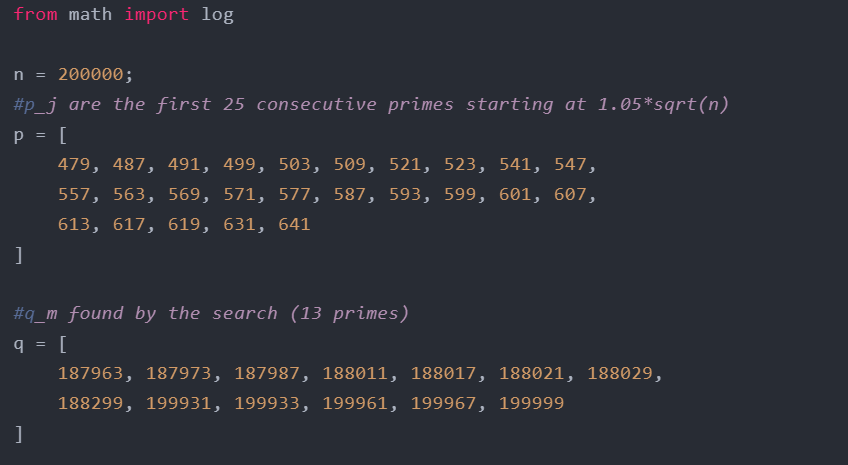Click the value 607 in list p

coord(576,195)
